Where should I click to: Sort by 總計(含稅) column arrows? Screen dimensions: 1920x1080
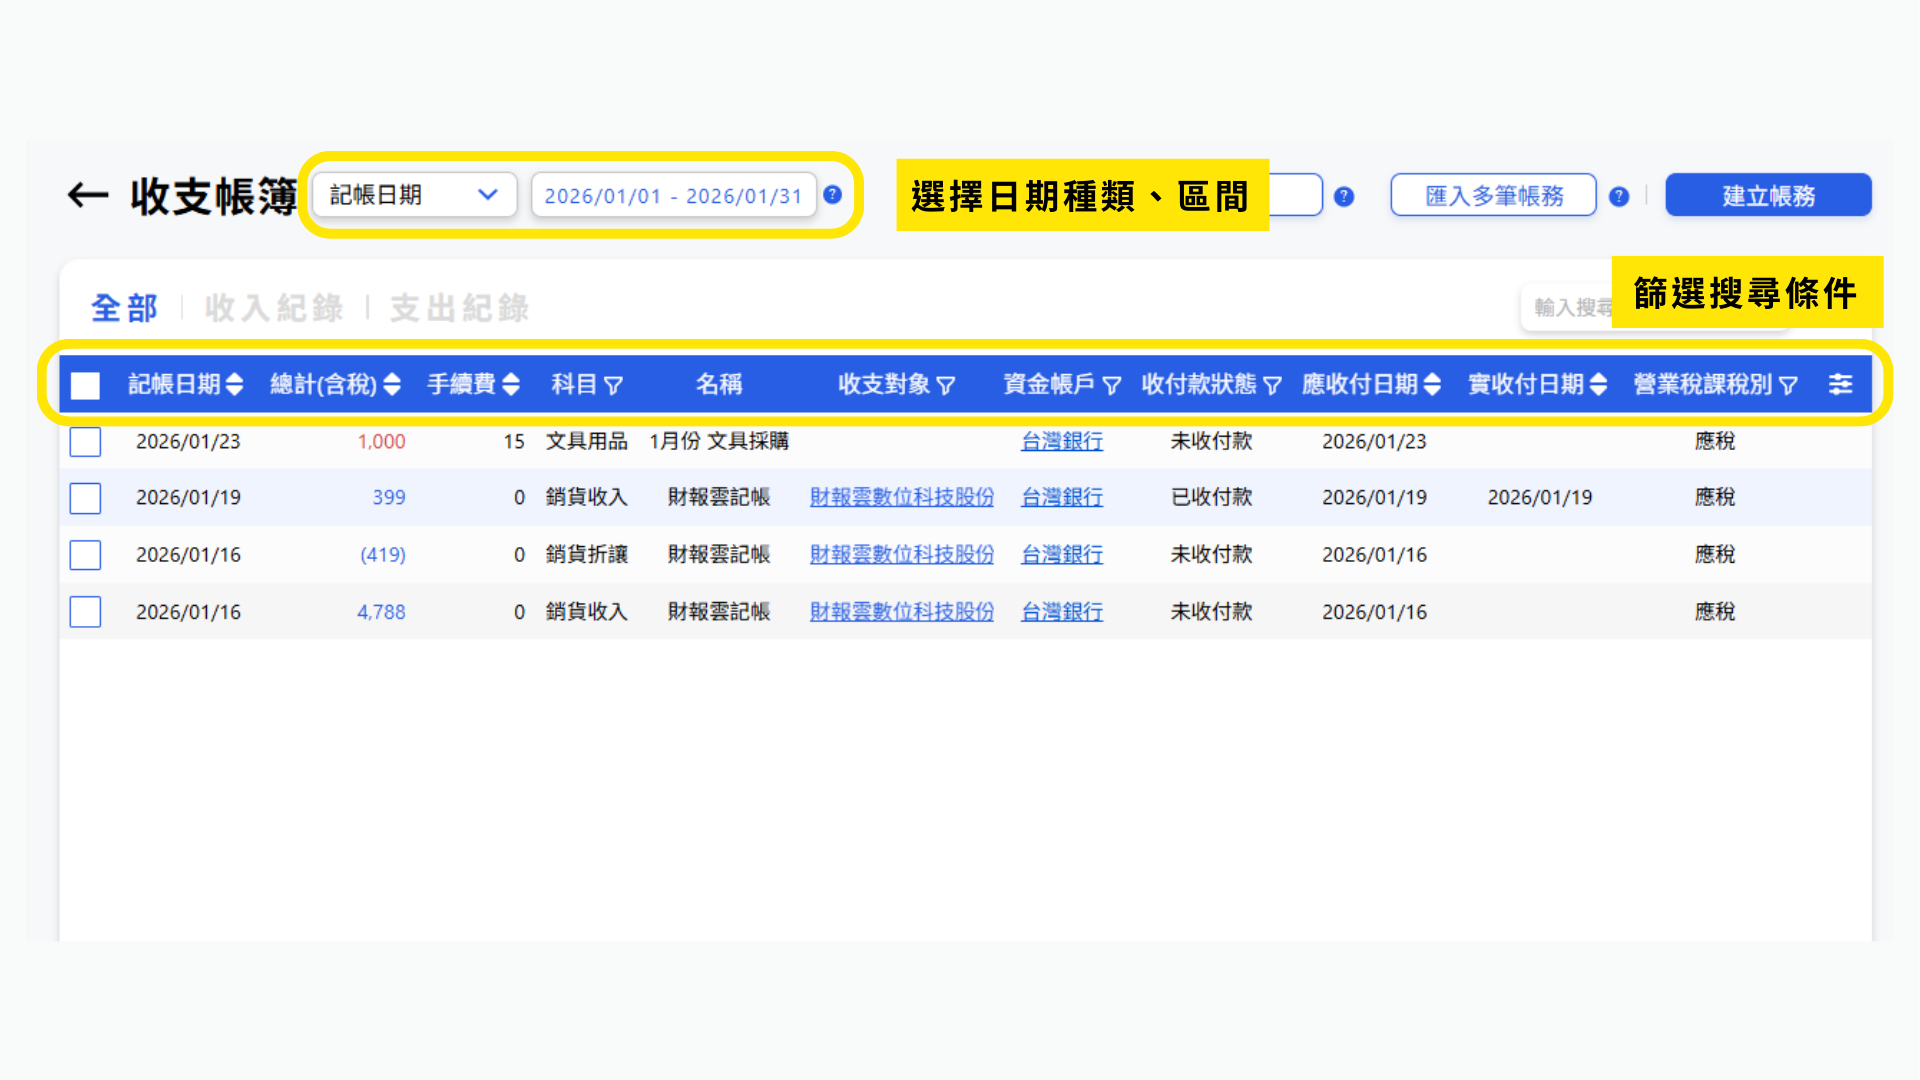pyautogui.click(x=392, y=384)
